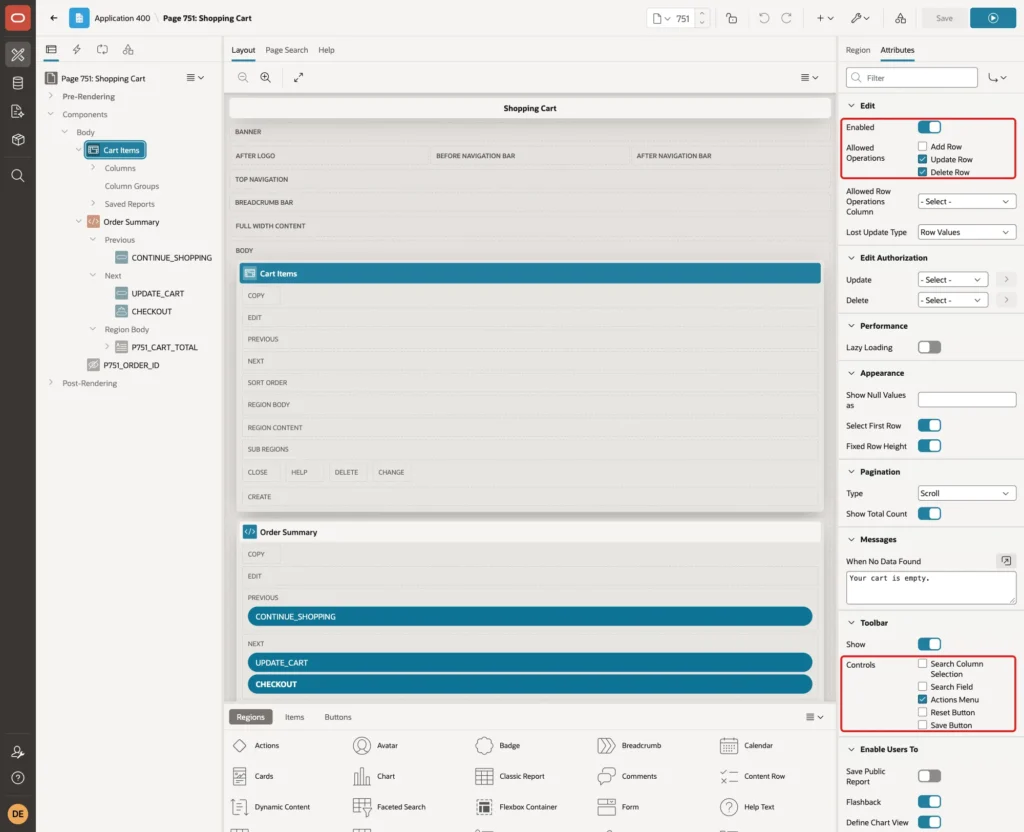
Task: Expand the Pre-Rendering tree node
Action: pyautogui.click(x=50, y=96)
